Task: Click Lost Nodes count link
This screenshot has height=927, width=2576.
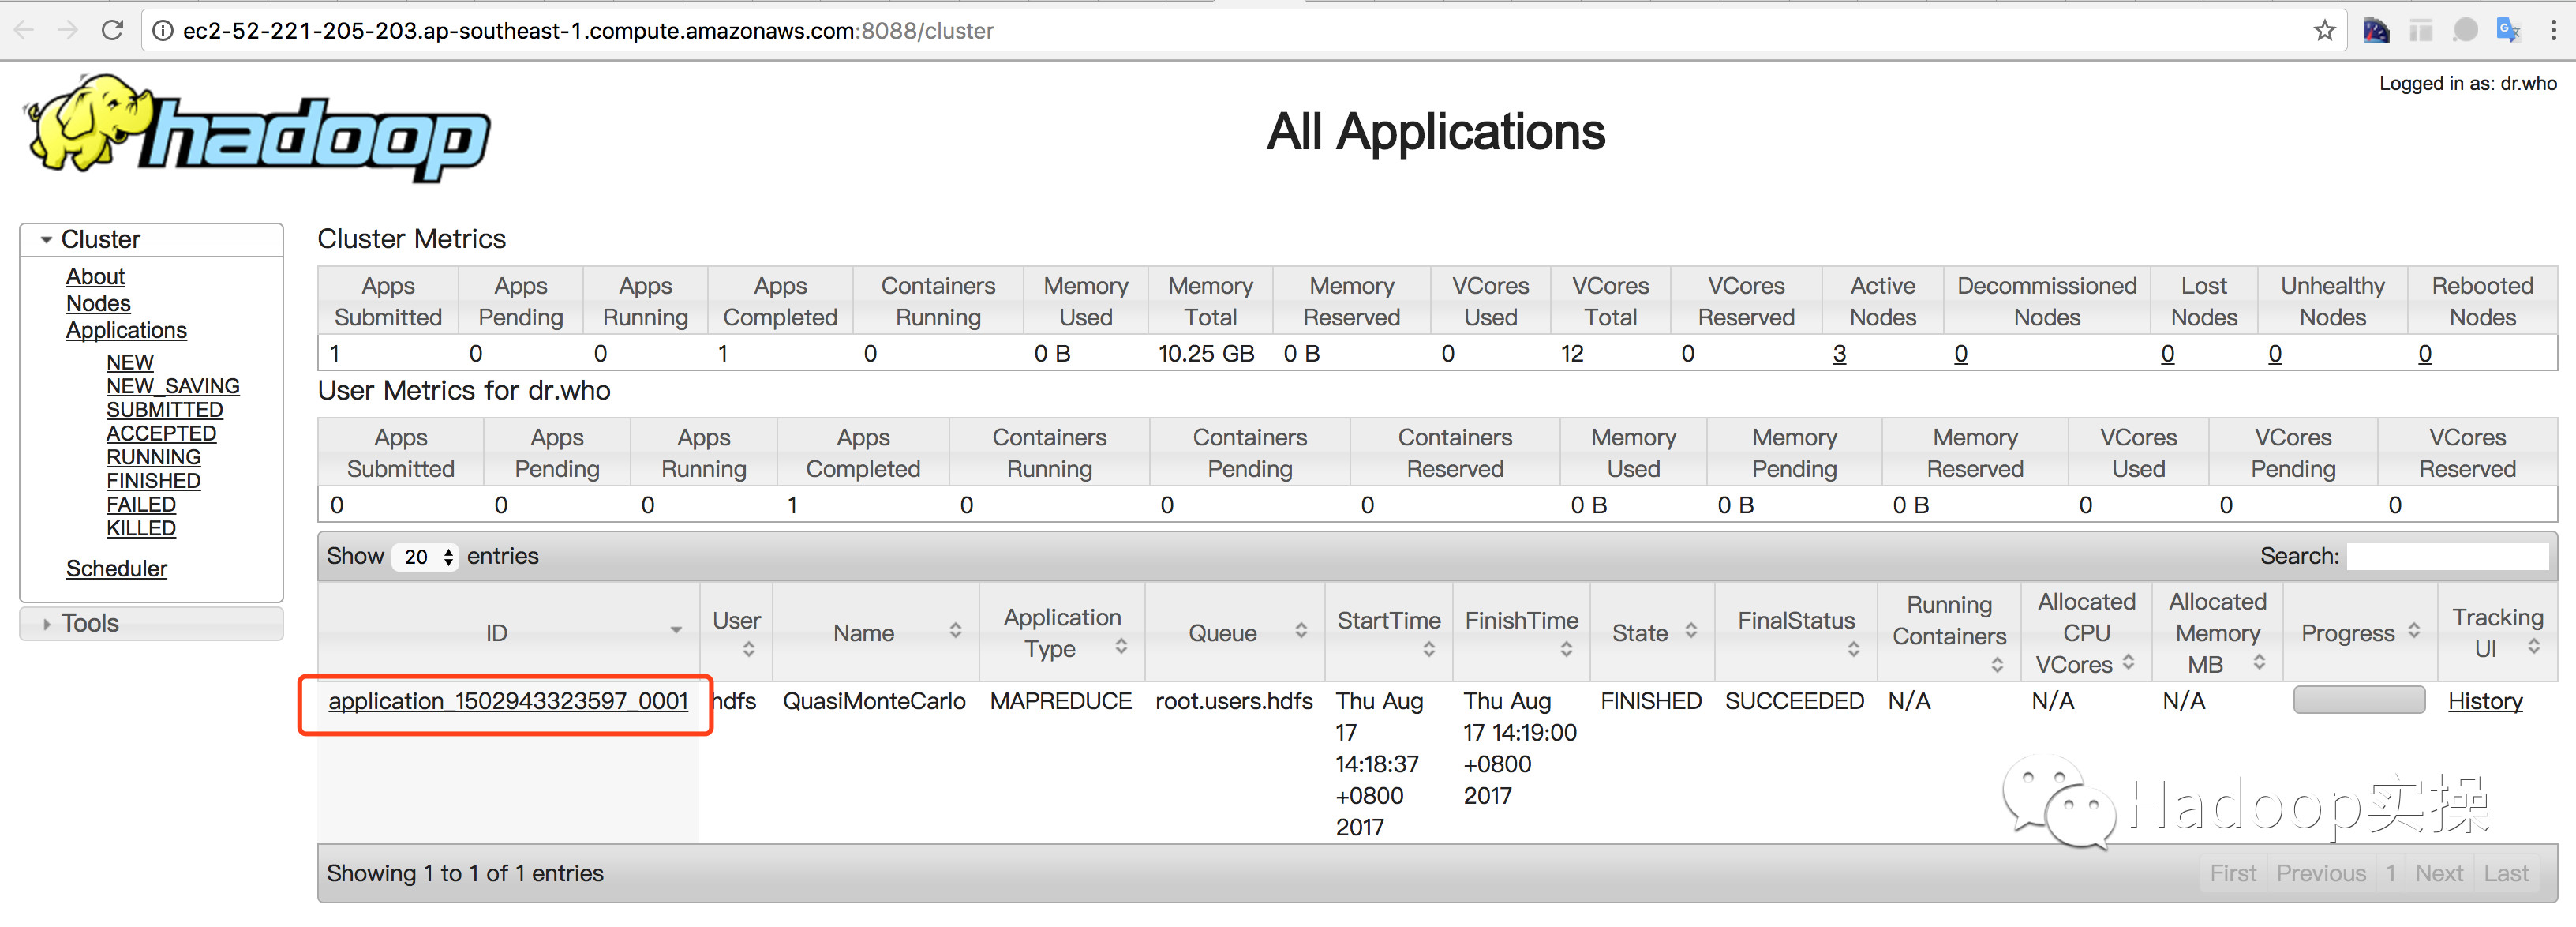Action: coord(2167,353)
